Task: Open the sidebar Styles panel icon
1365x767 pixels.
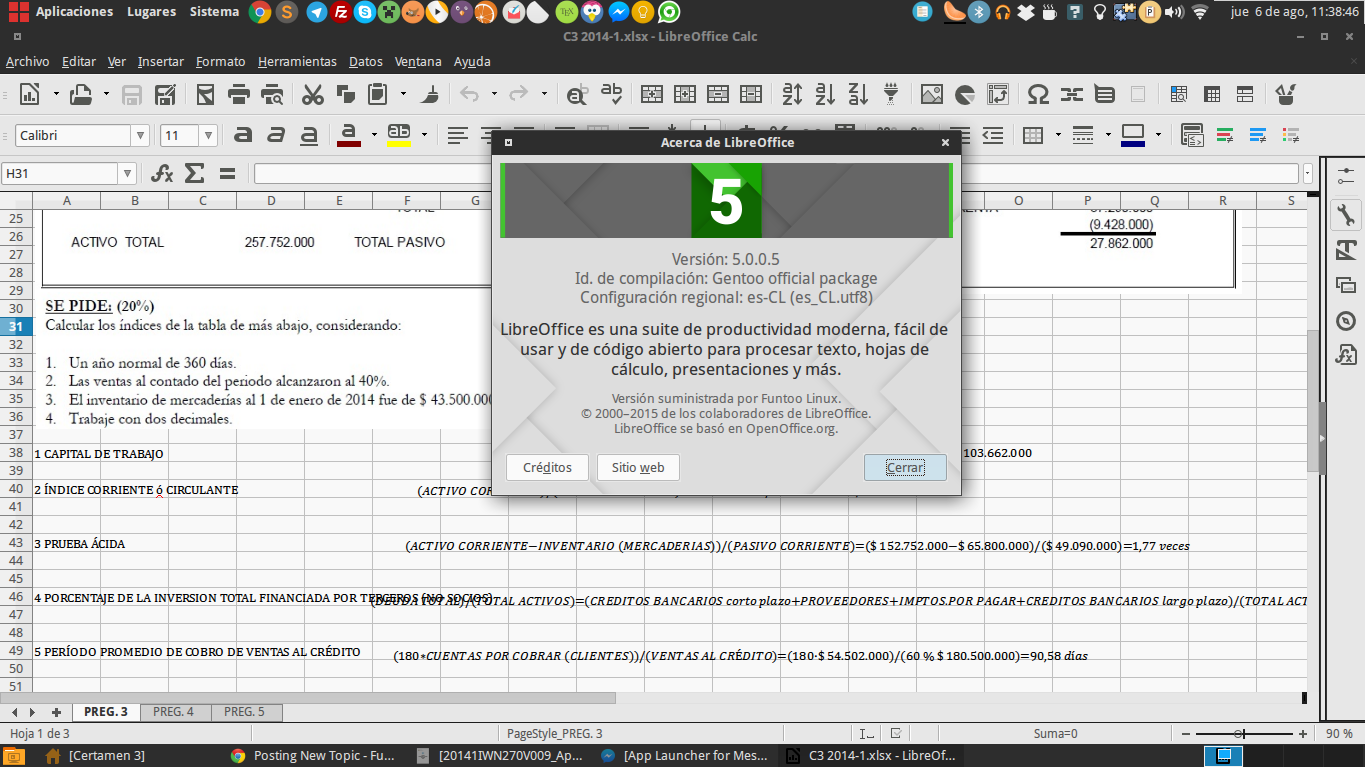Action: [x=1345, y=249]
